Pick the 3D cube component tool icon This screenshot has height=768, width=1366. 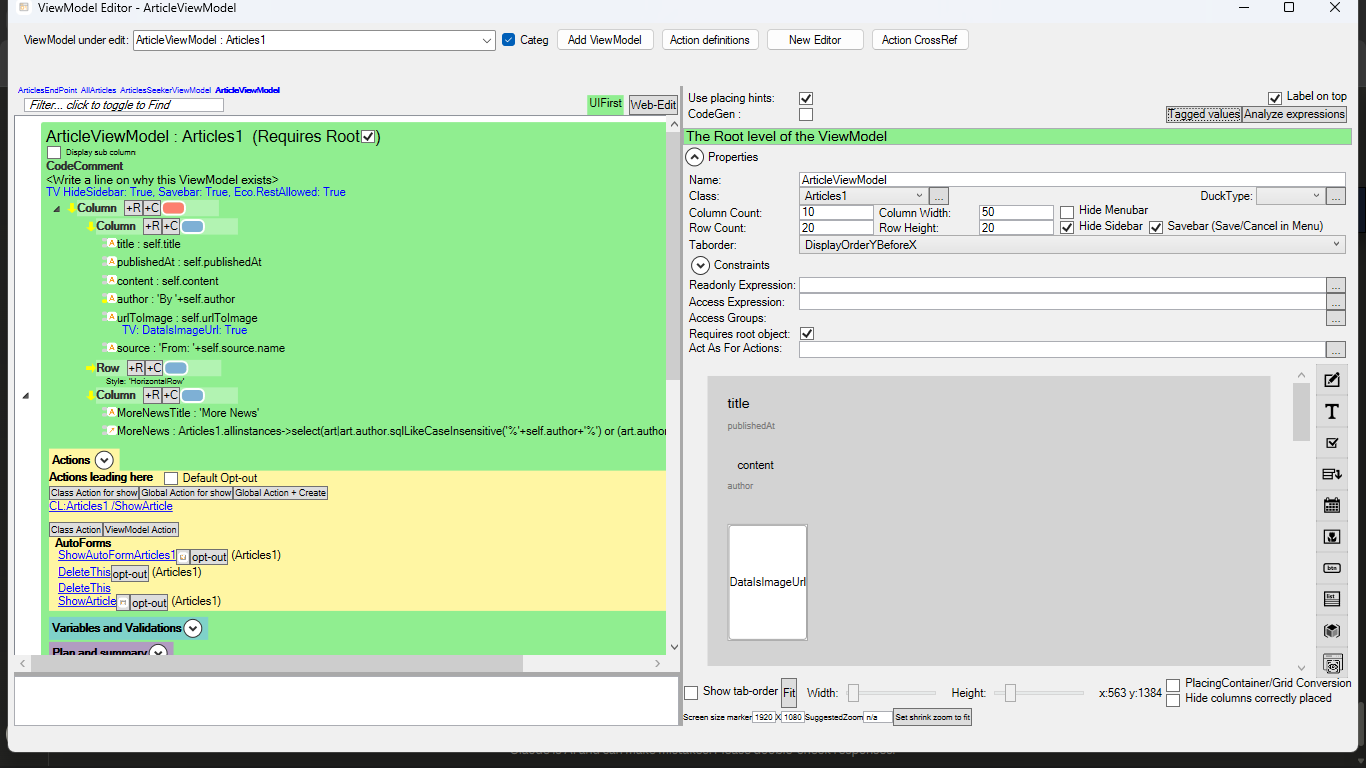[1332, 631]
